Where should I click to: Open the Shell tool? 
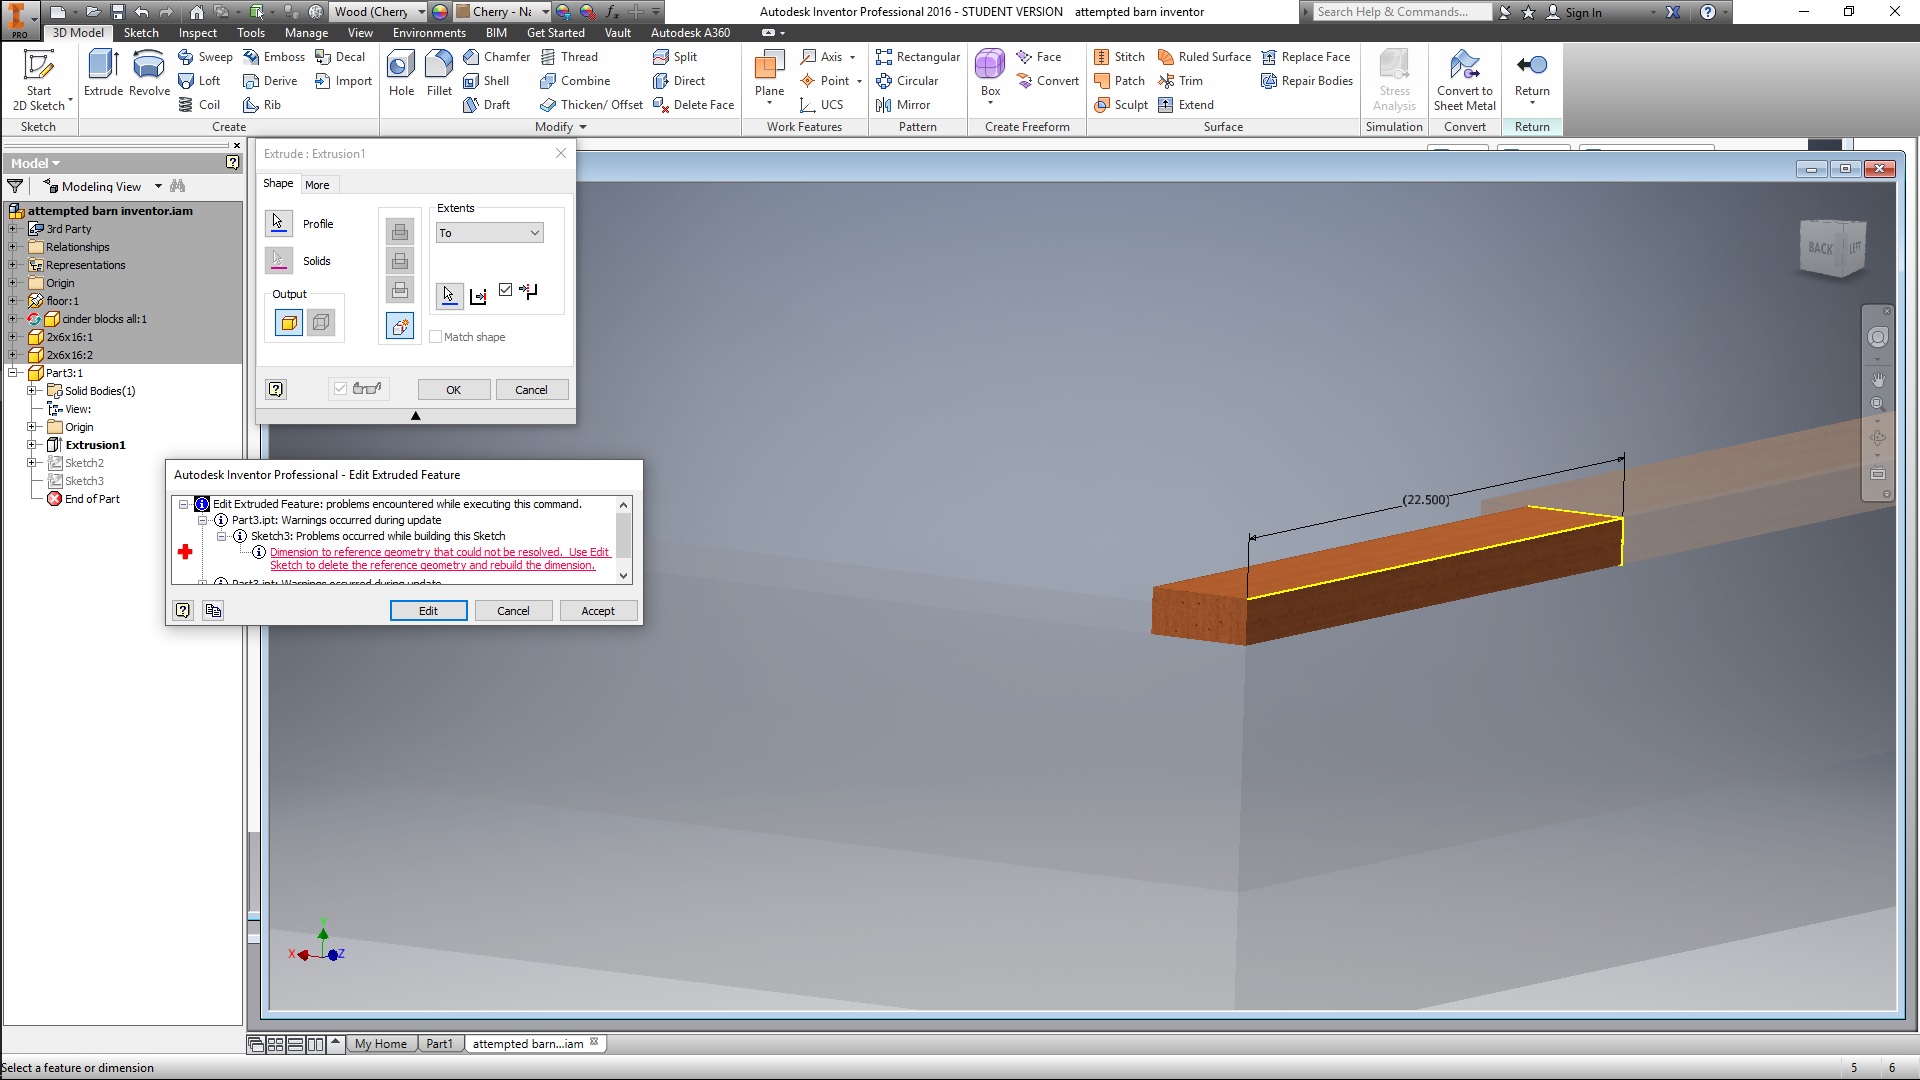[x=489, y=81]
